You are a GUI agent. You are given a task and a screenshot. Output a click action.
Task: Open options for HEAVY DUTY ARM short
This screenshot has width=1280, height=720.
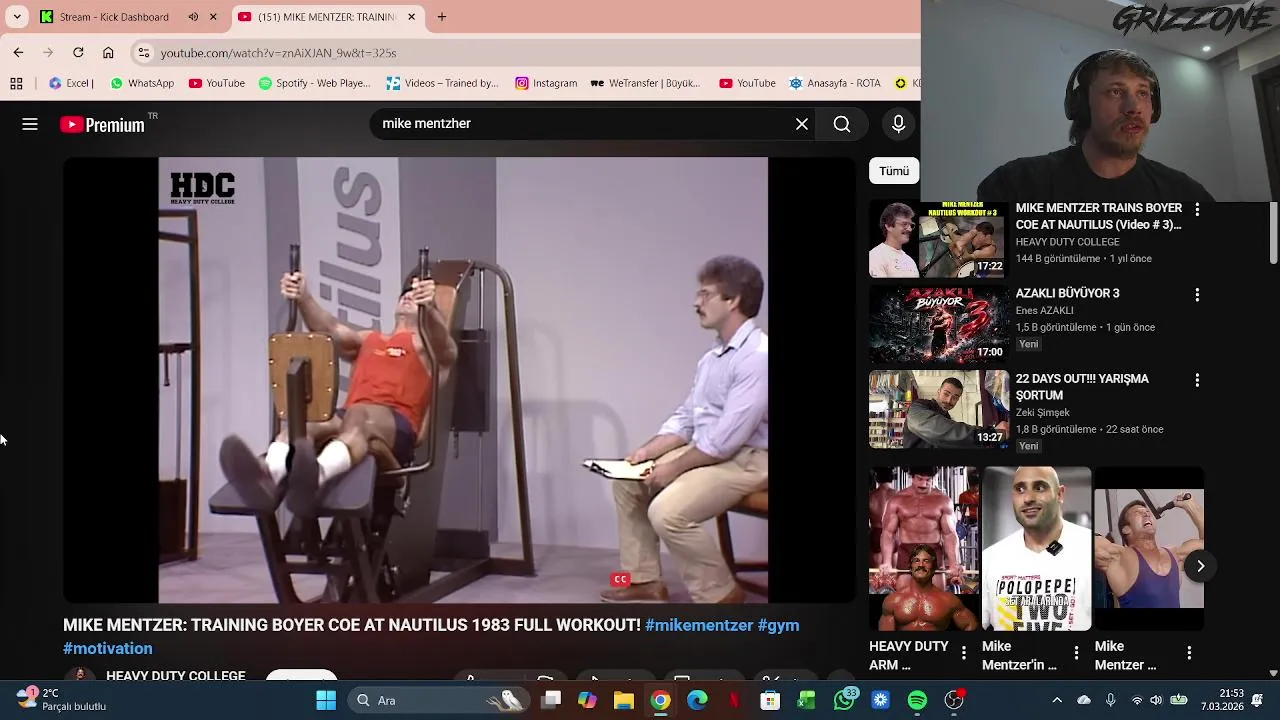coord(964,653)
